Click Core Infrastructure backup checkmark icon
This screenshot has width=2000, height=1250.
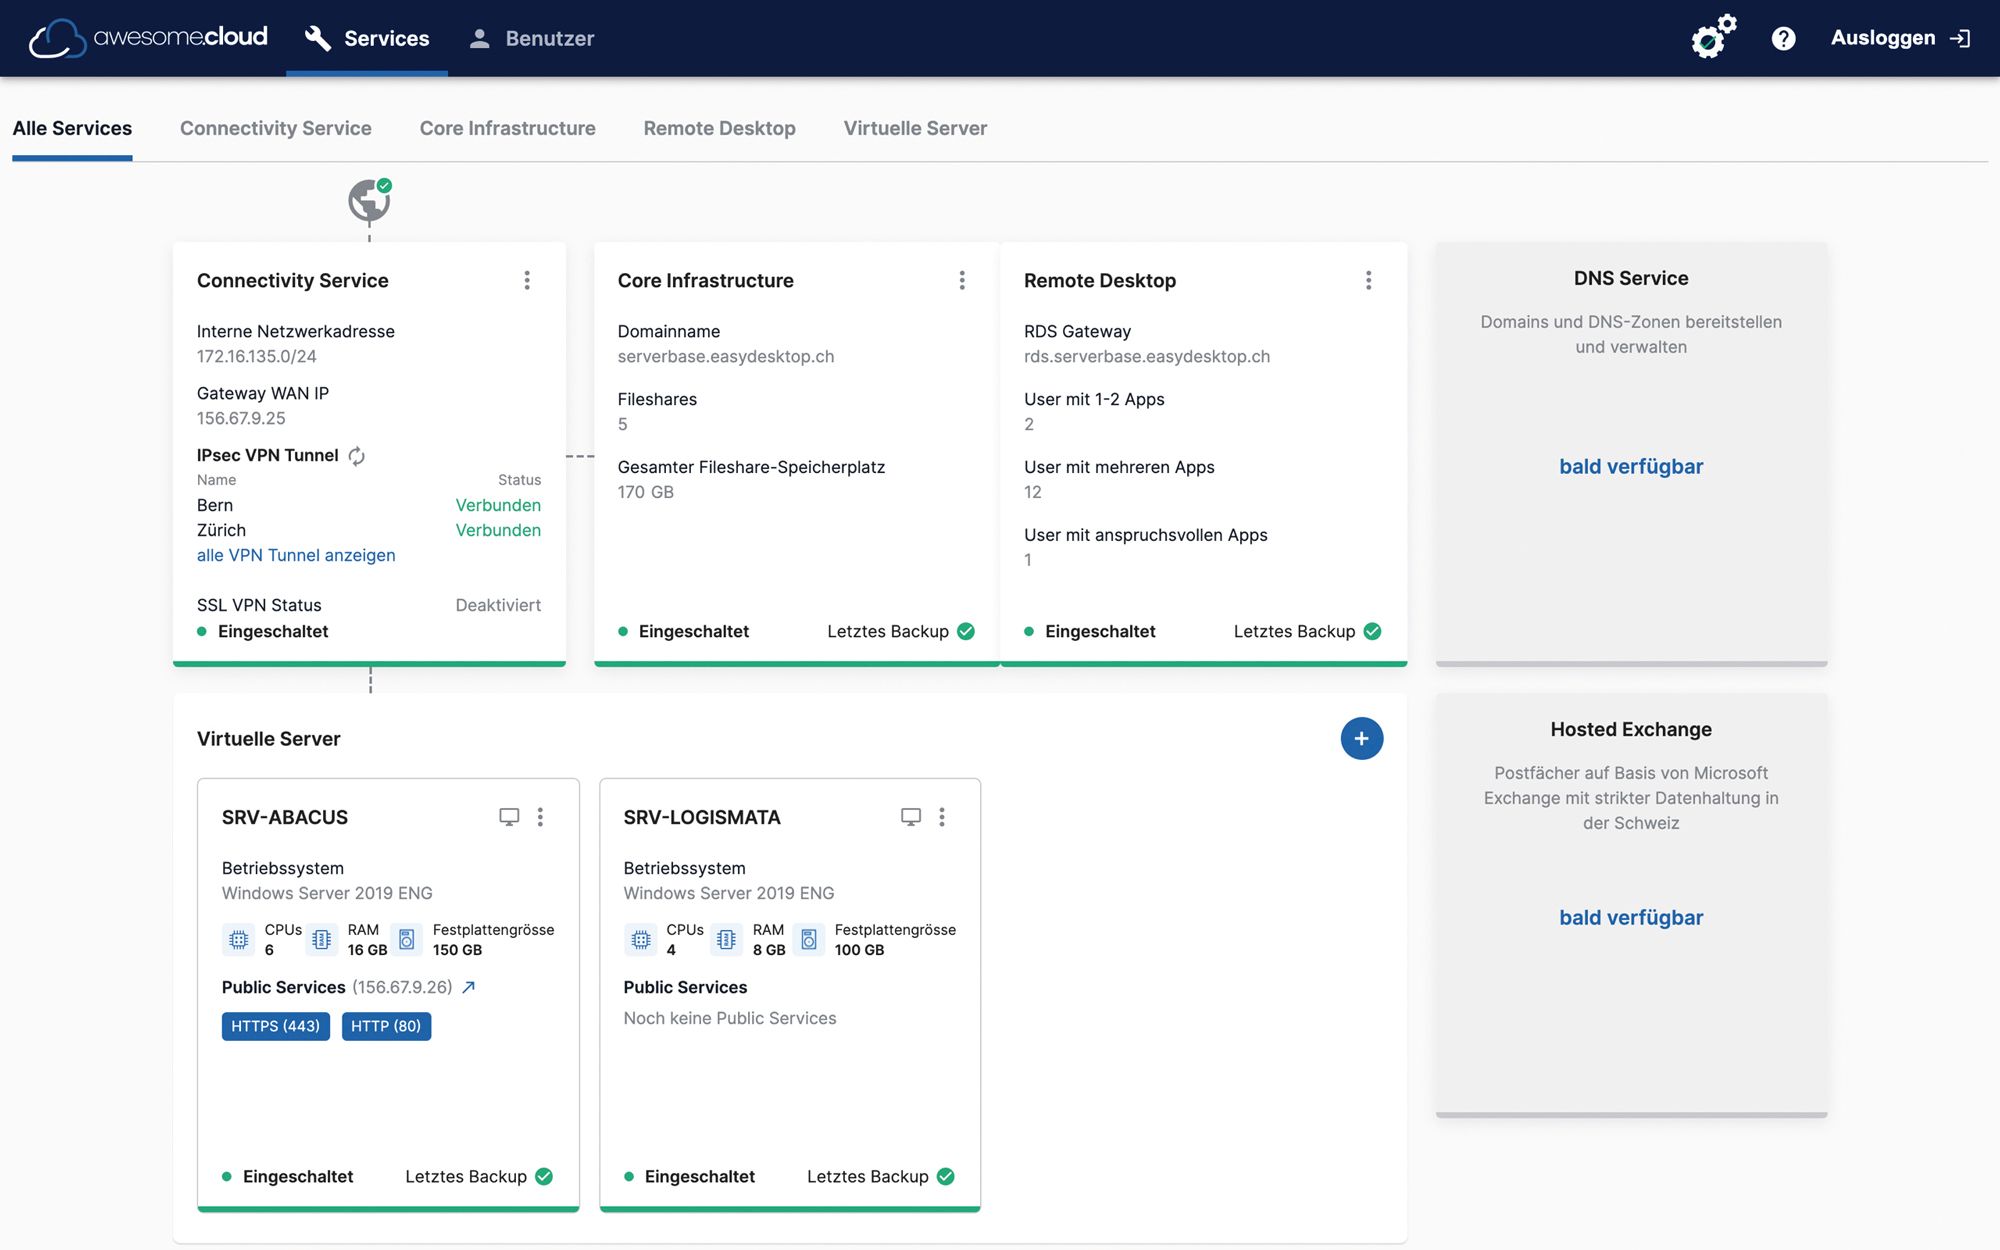(x=966, y=631)
